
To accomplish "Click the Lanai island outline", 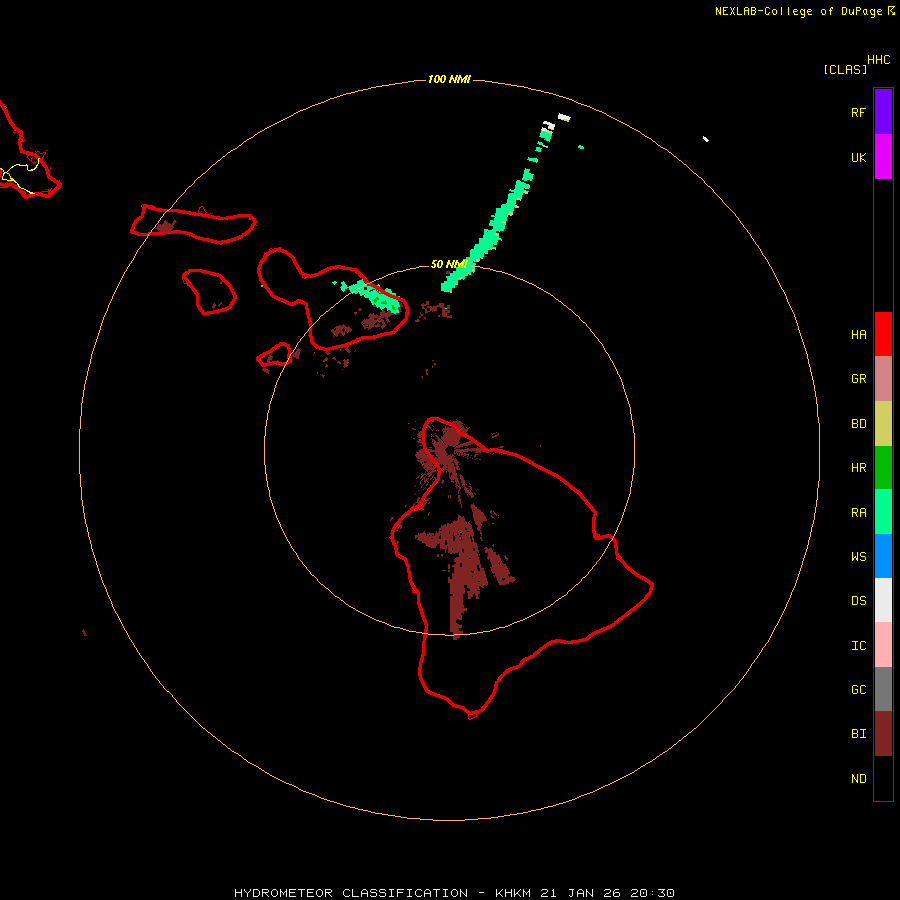I will [209, 292].
